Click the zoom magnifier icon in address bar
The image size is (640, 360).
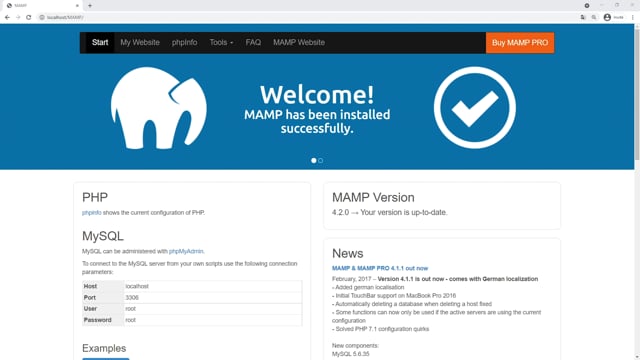click(594, 18)
